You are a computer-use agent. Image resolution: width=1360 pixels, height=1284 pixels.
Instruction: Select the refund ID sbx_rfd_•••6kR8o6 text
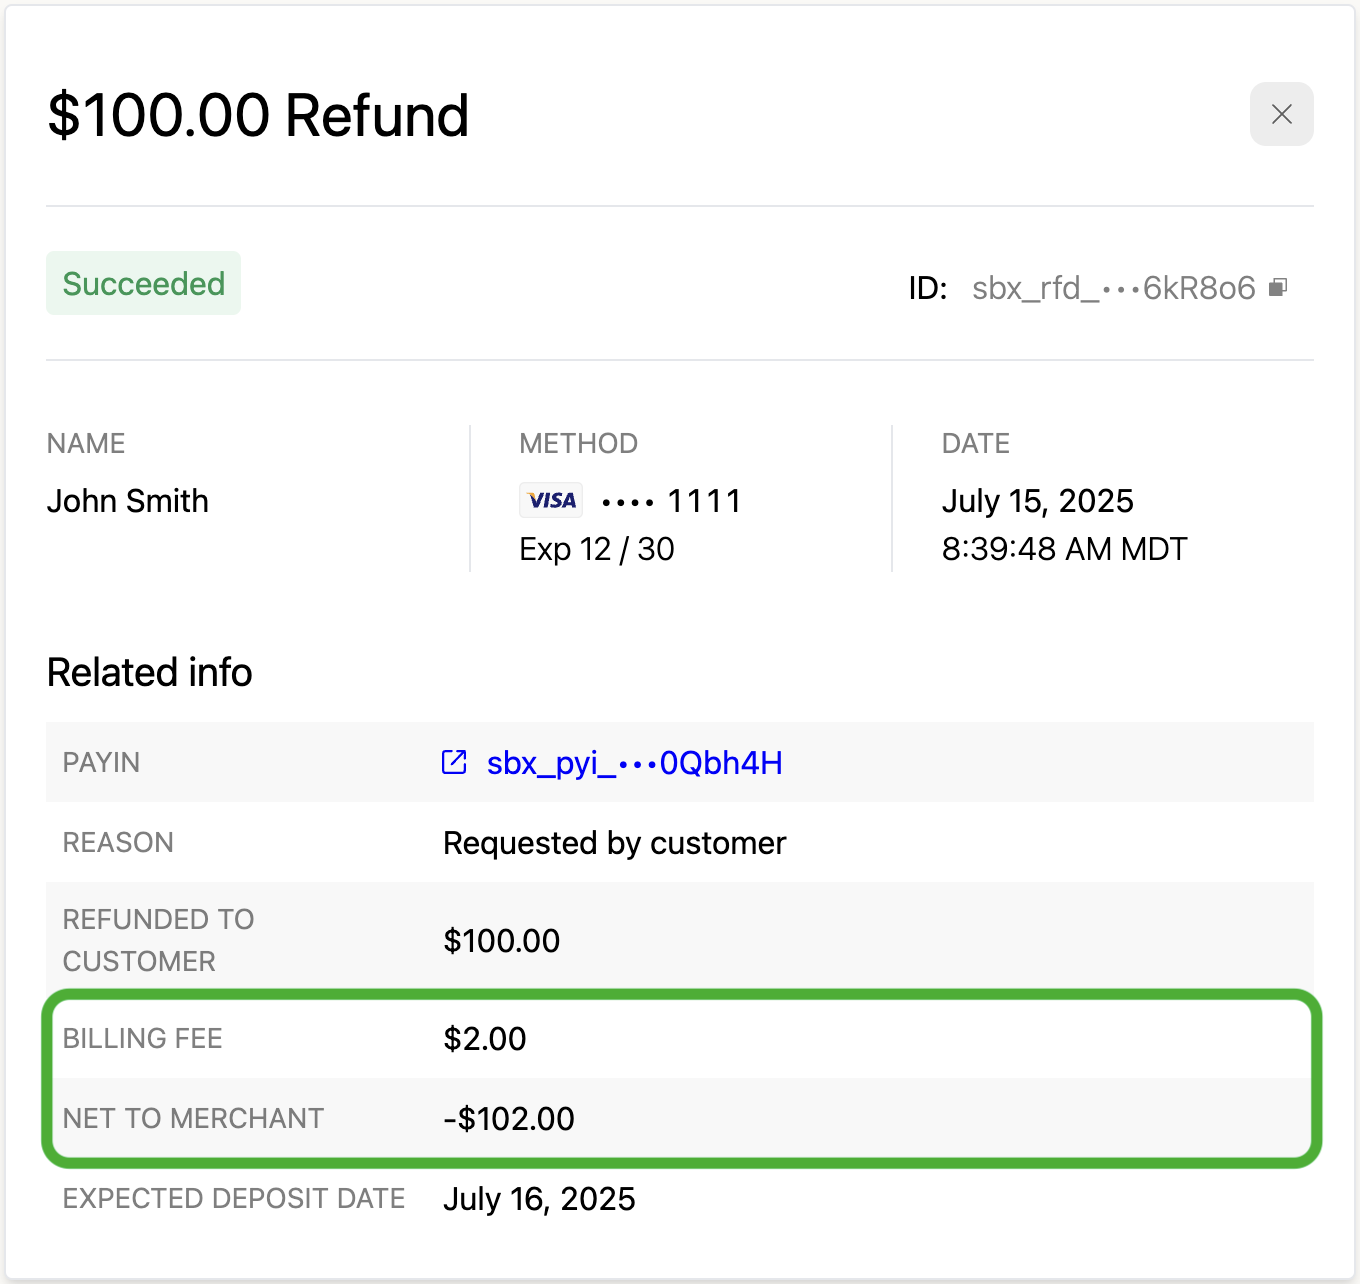[x=1113, y=288]
